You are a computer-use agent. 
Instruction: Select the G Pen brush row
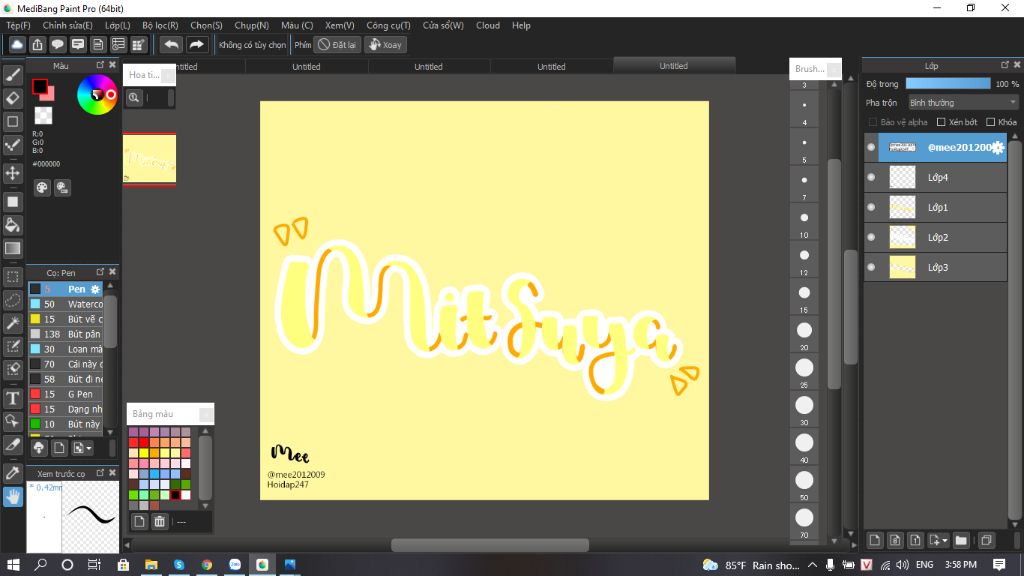tap(65, 394)
